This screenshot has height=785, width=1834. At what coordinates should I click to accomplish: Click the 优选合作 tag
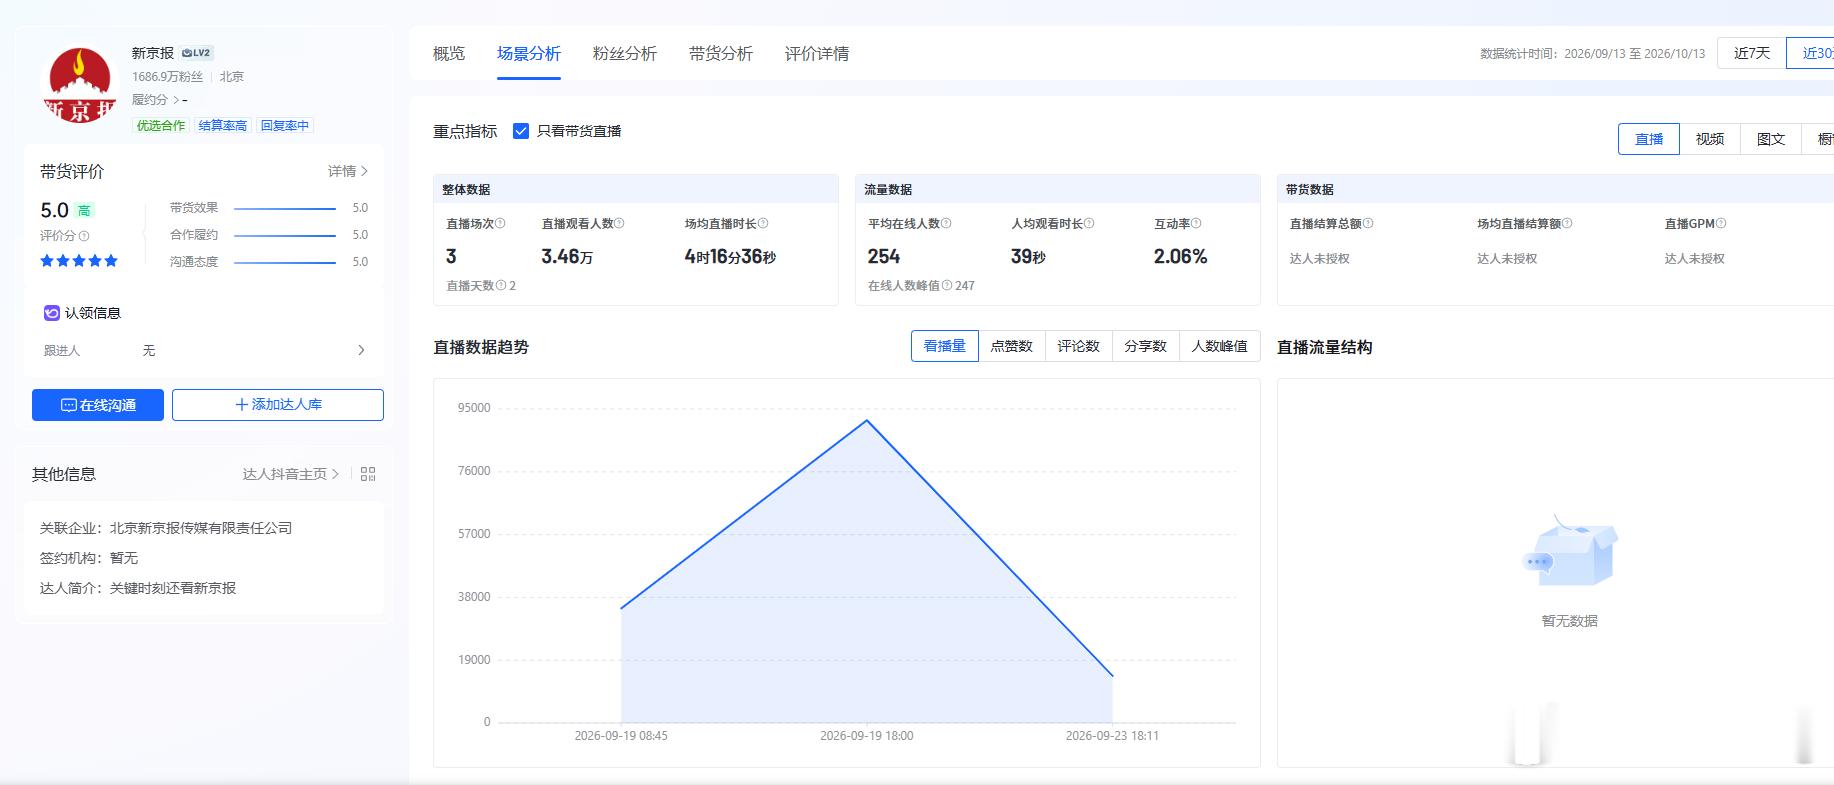pyautogui.click(x=161, y=126)
